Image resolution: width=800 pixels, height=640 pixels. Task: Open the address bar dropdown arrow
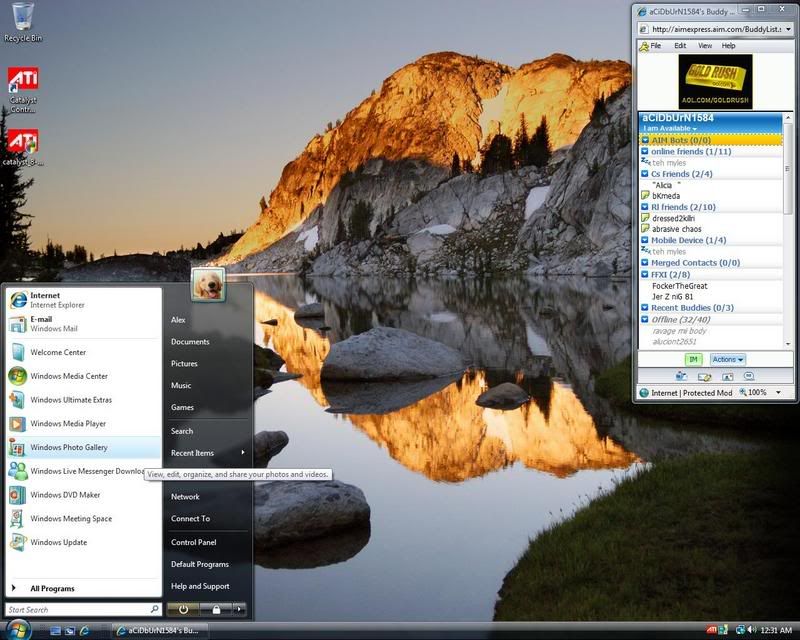coord(788,29)
